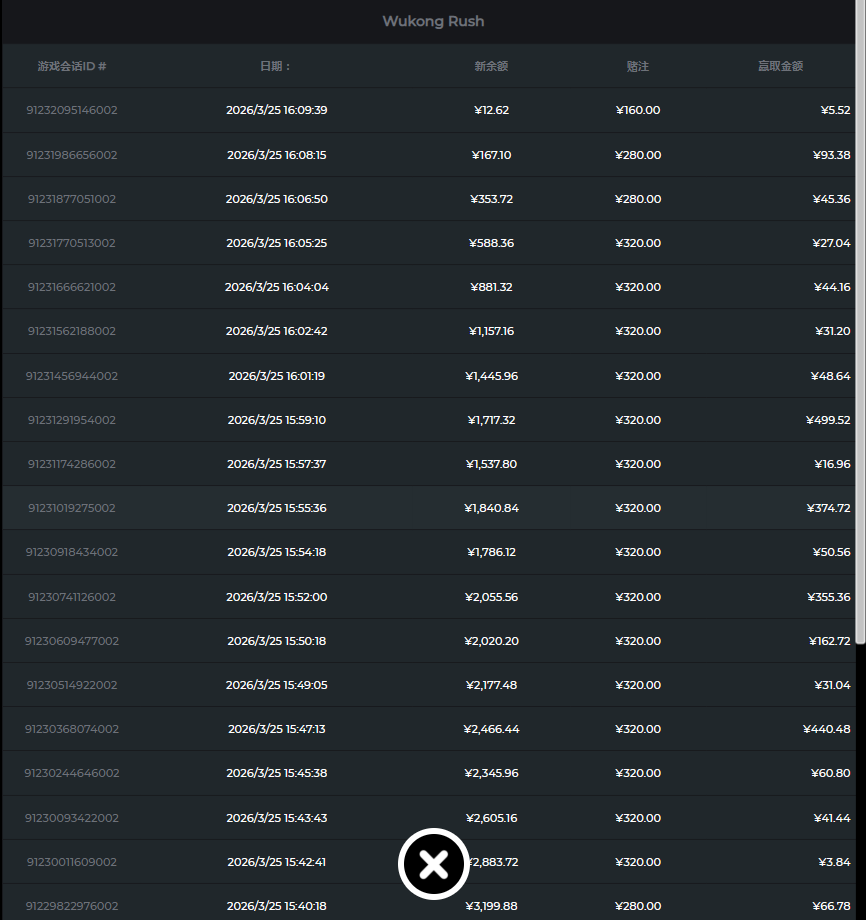Image resolution: width=866 pixels, height=920 pixels.
Task: Close the history panel with X icon
Action: pyautogui.click(x=433, y=863)
